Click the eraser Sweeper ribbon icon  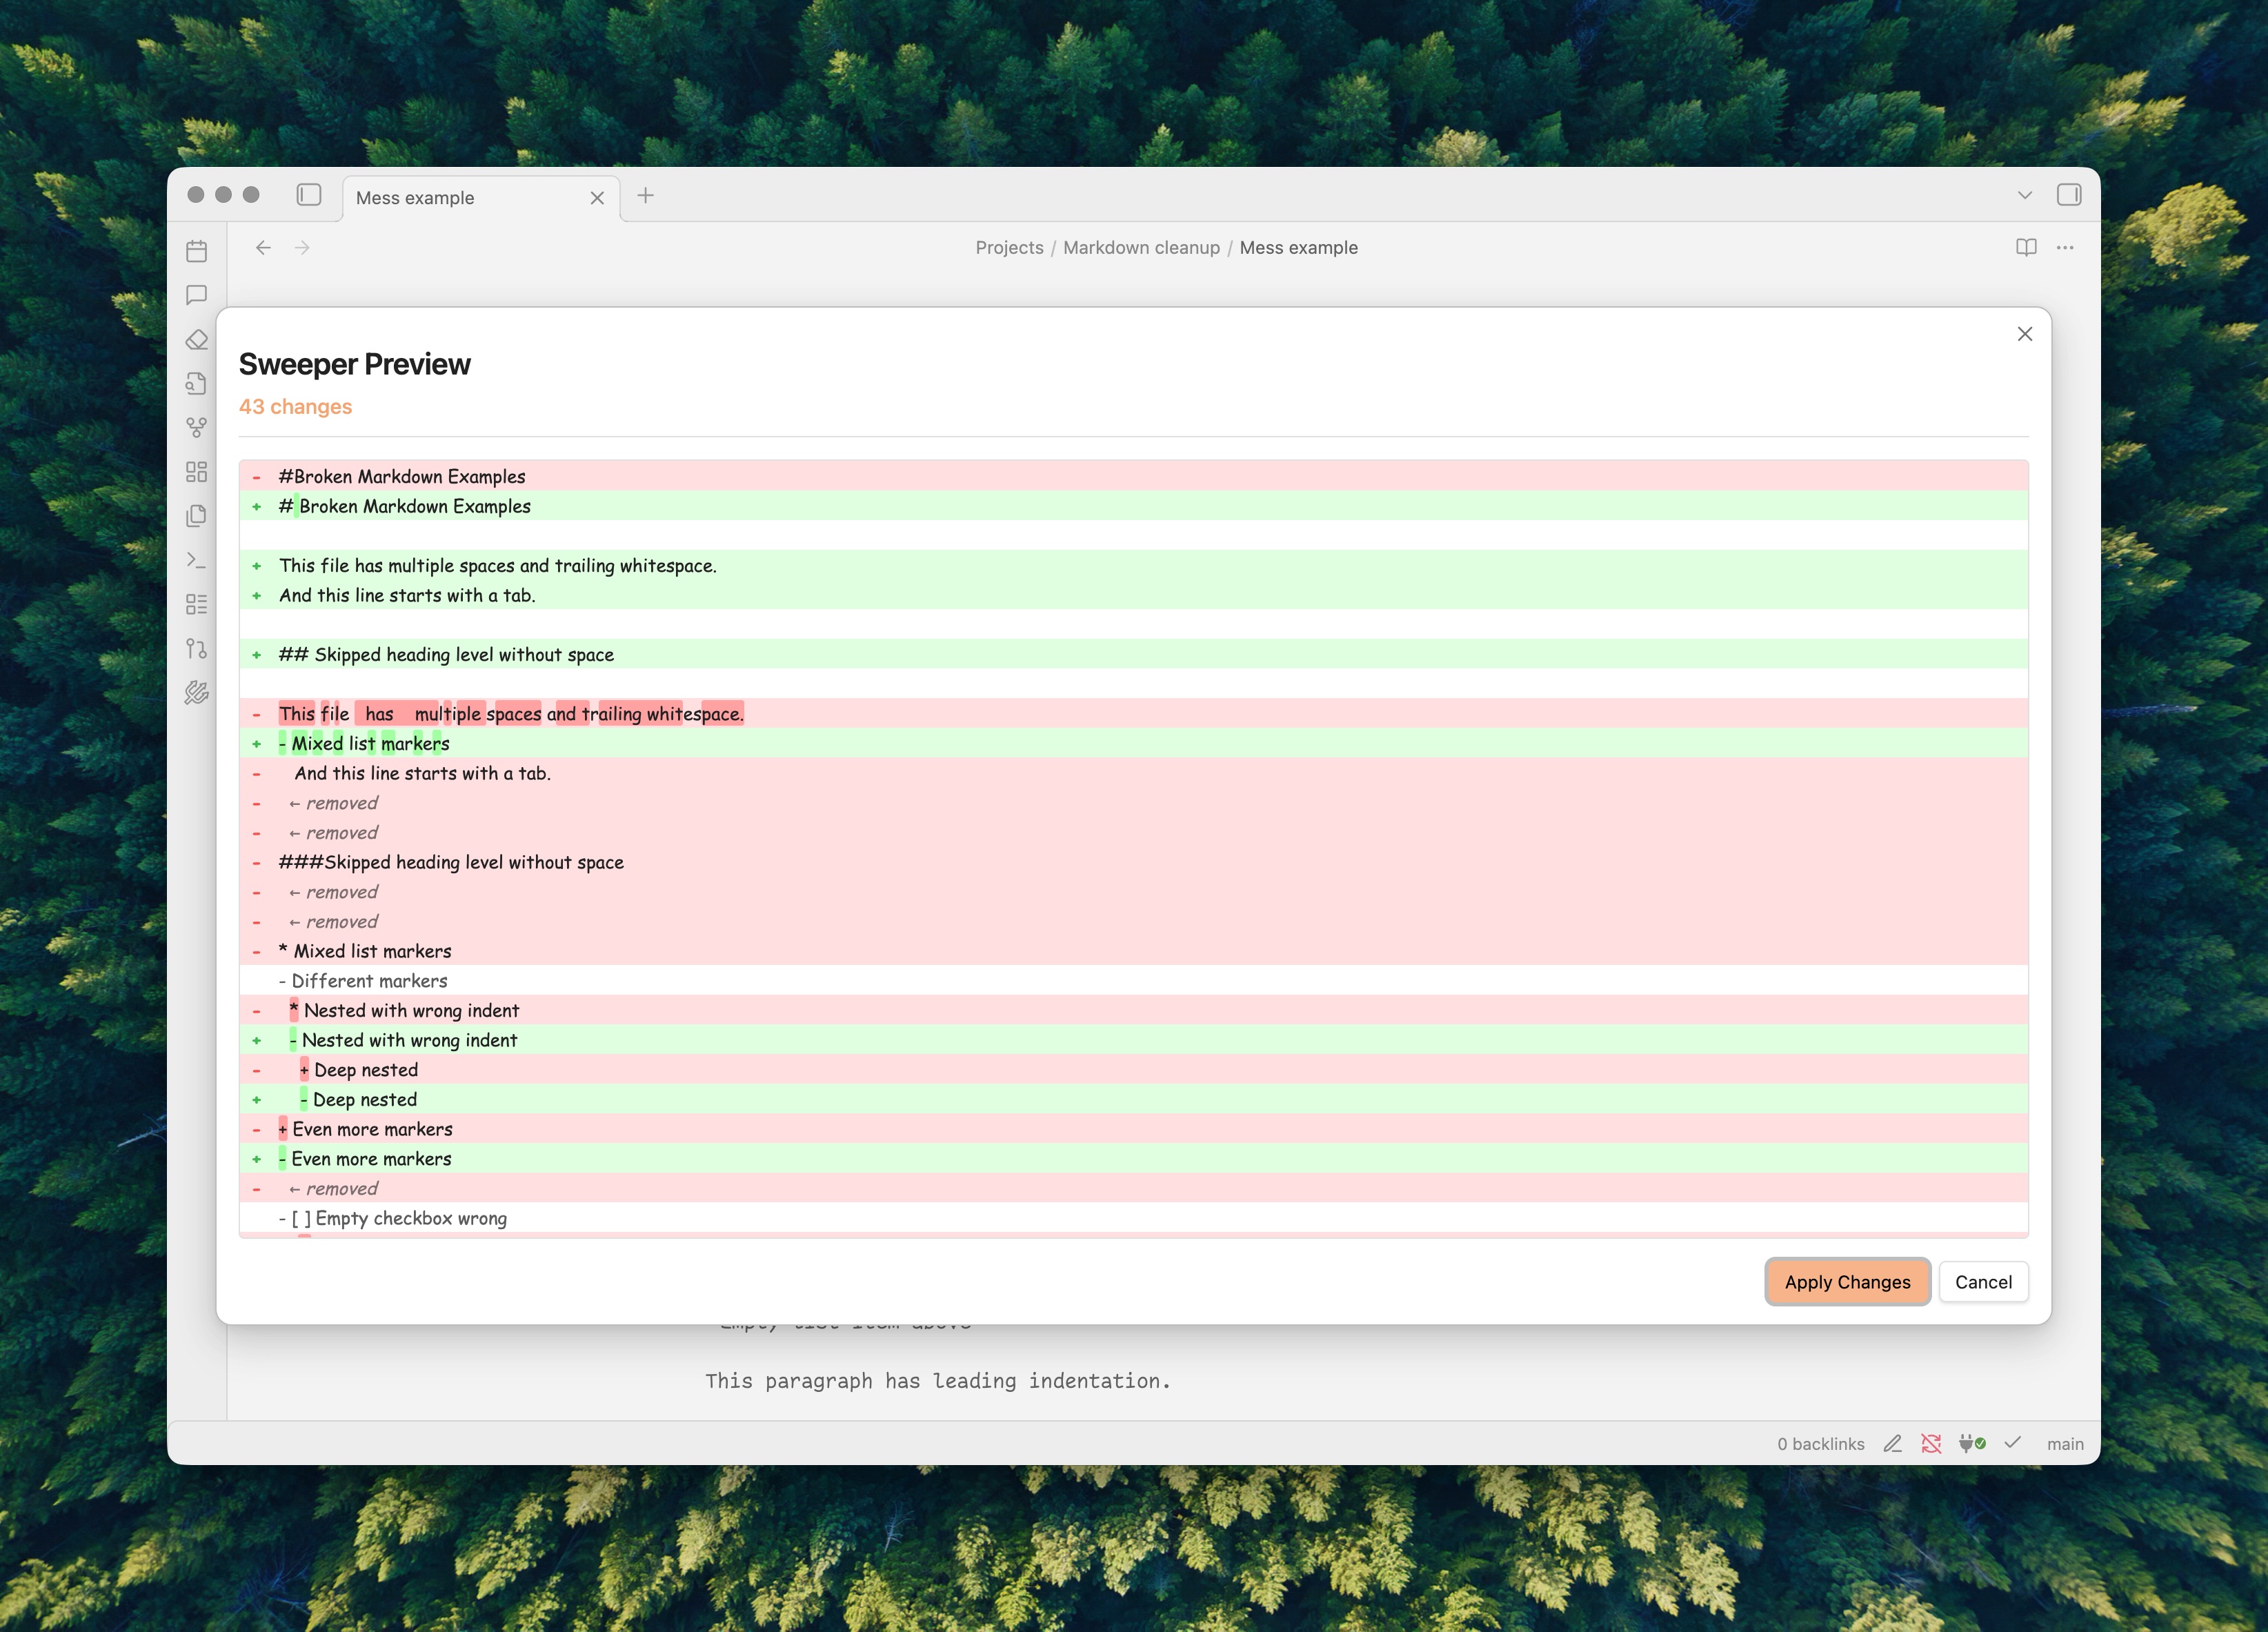coord(196,340)
